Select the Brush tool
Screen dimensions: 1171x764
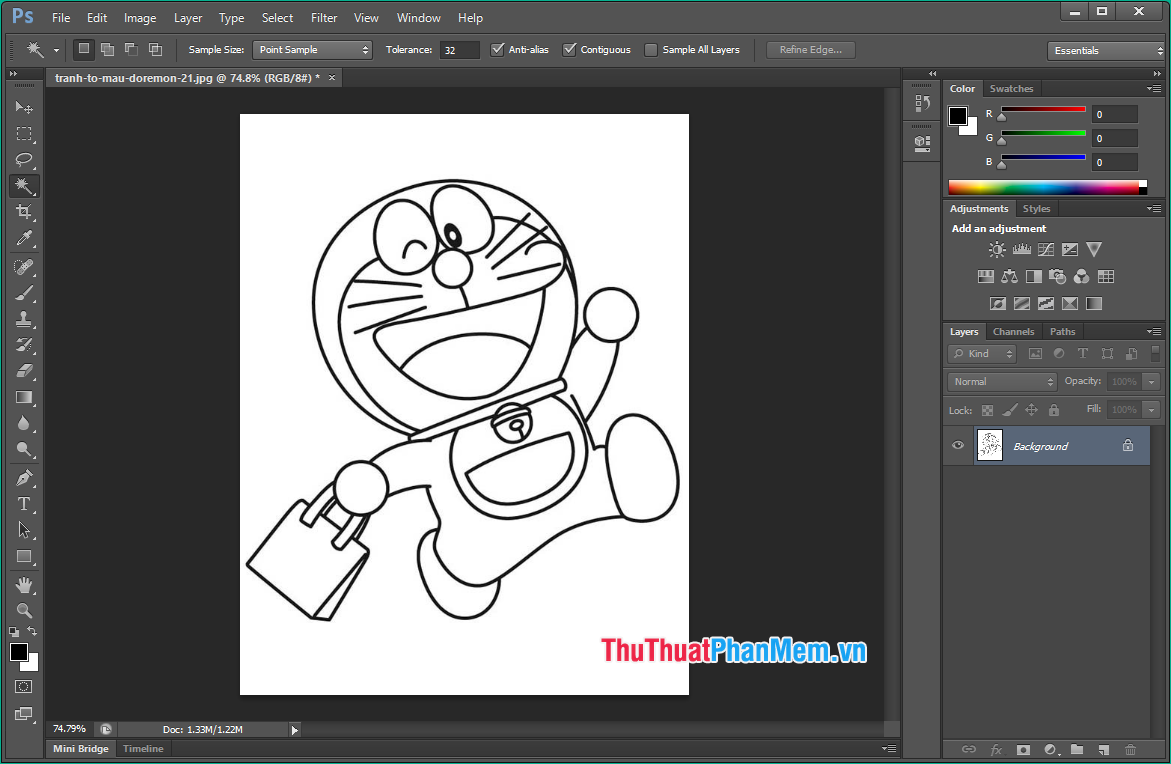[x=24, y=293]
